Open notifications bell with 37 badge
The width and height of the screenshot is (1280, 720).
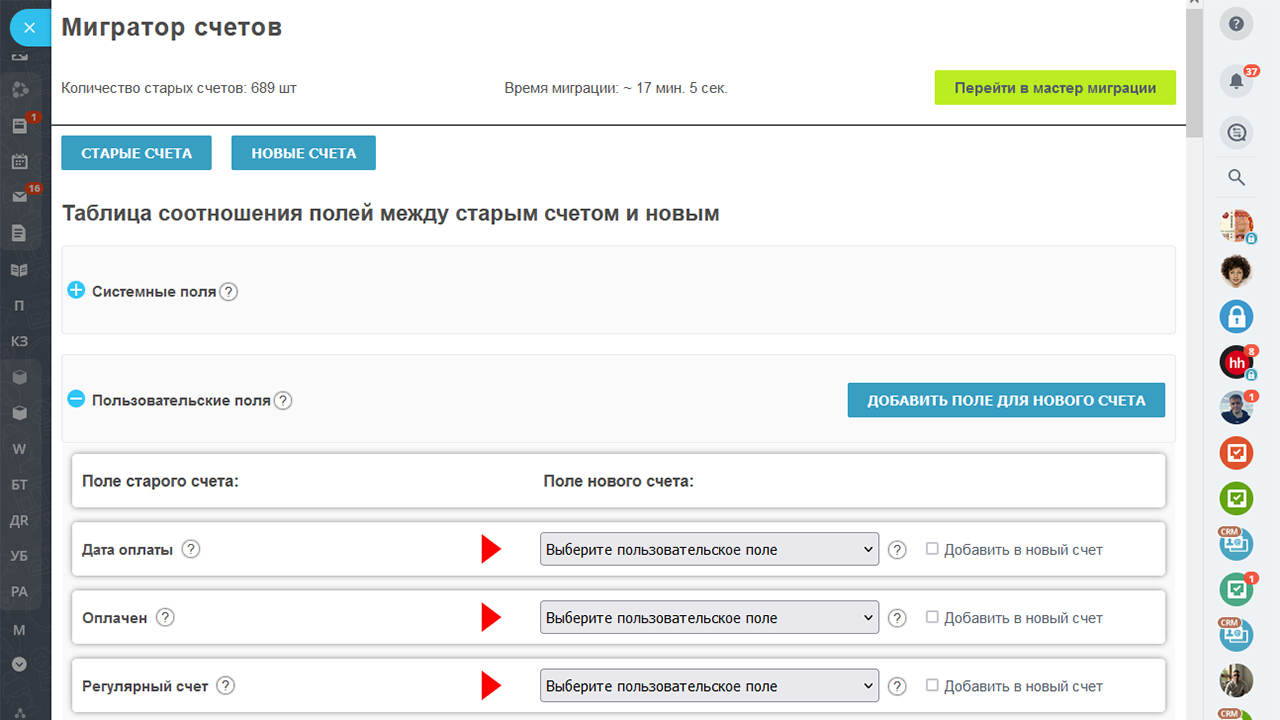1236,82
